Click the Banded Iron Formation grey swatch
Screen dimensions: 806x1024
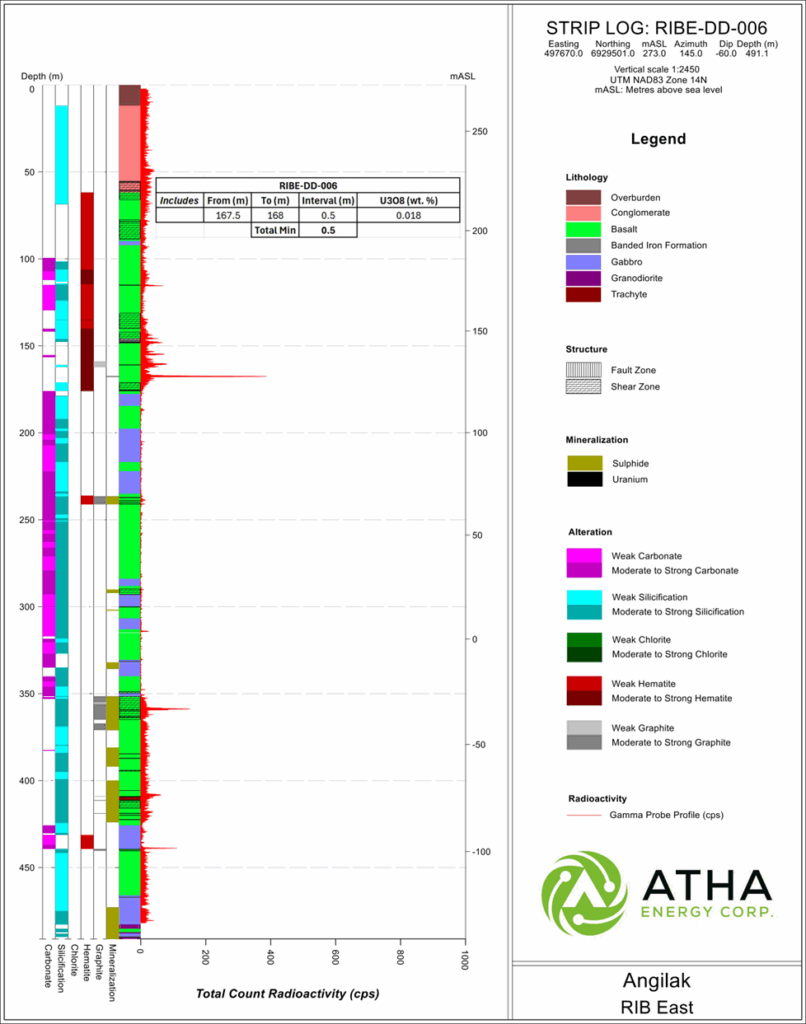pyautogui.click(x=583, y=245)
